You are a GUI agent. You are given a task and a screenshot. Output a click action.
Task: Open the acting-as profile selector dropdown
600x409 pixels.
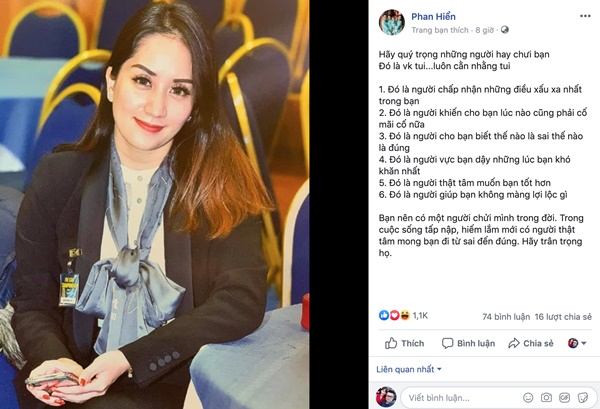pyautogui.click(x=577, y=343)
